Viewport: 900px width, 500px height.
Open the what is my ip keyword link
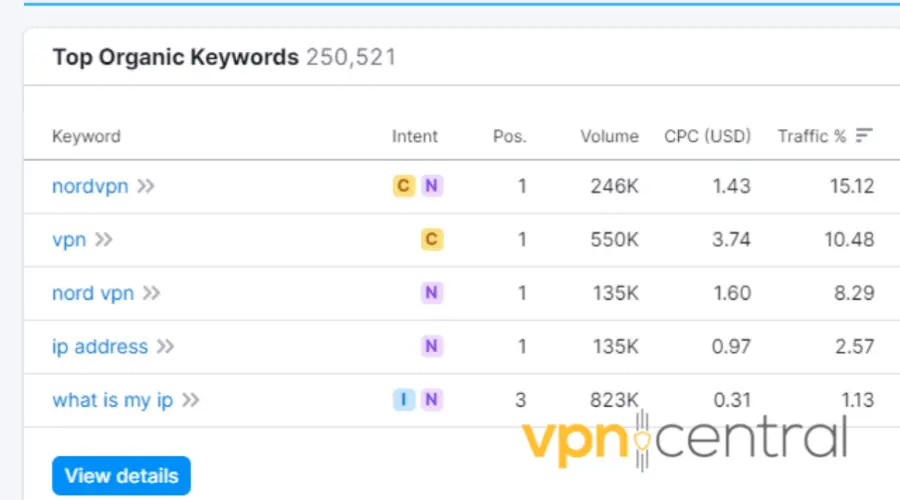(112, 400)
